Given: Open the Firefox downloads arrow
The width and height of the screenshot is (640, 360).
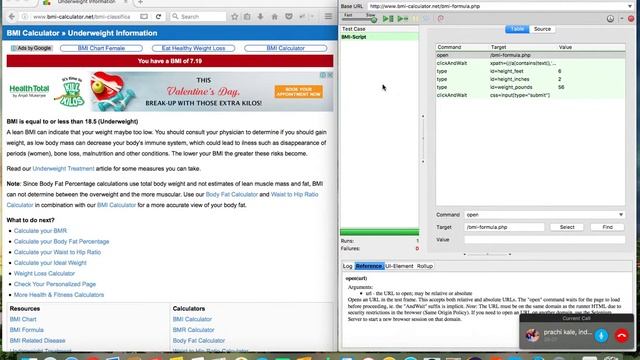Looking at the screenshot, I should coord(260,17).
